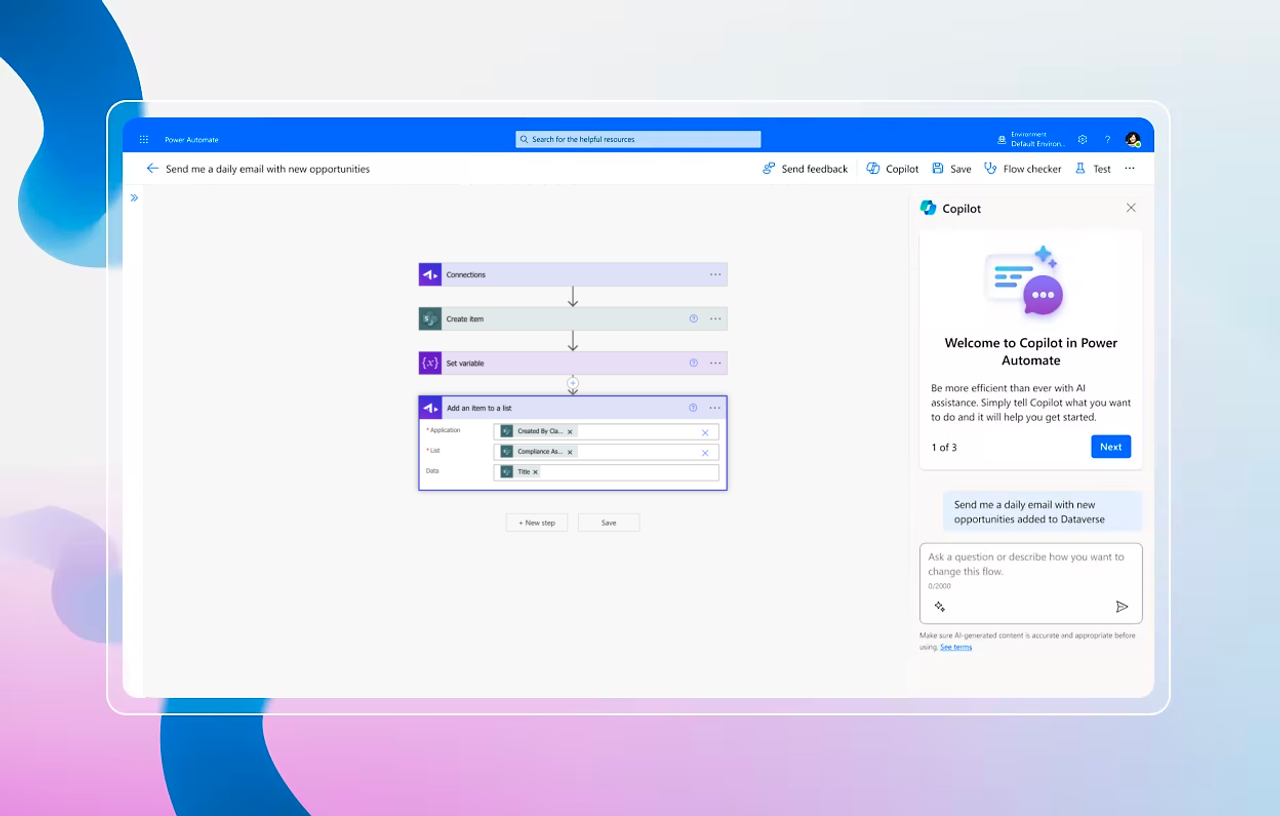
Task: Clear the List field with blue X
Action: click(x=705, y=453)
